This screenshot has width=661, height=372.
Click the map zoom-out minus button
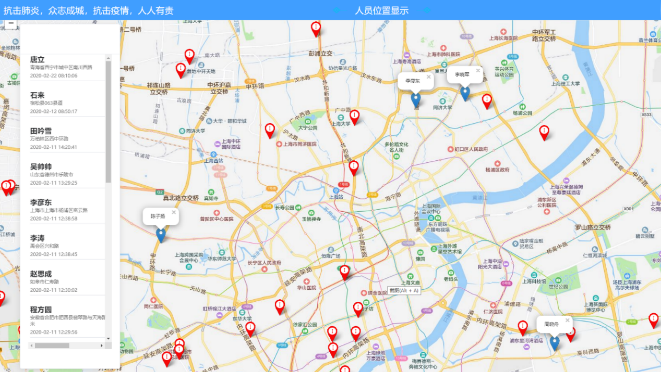tap(11, 24)
